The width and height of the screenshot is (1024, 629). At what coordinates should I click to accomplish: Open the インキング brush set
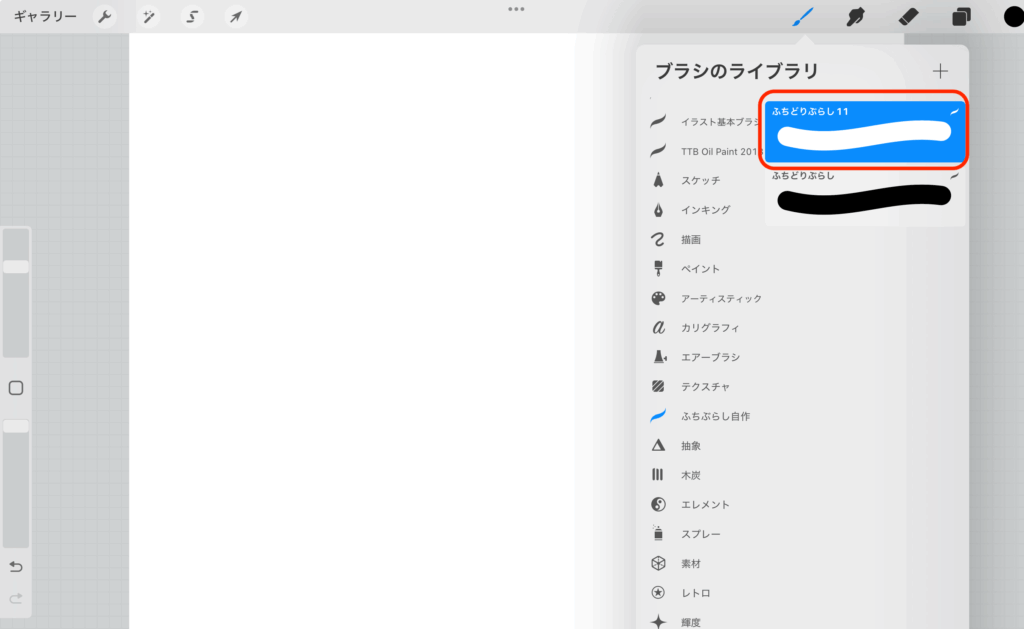691,210
